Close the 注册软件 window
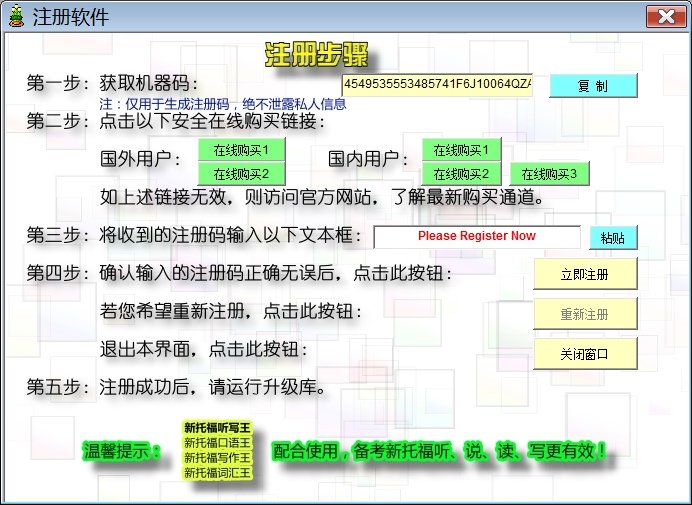The height and width of the screenshot is (505, 692). [666, 17]
